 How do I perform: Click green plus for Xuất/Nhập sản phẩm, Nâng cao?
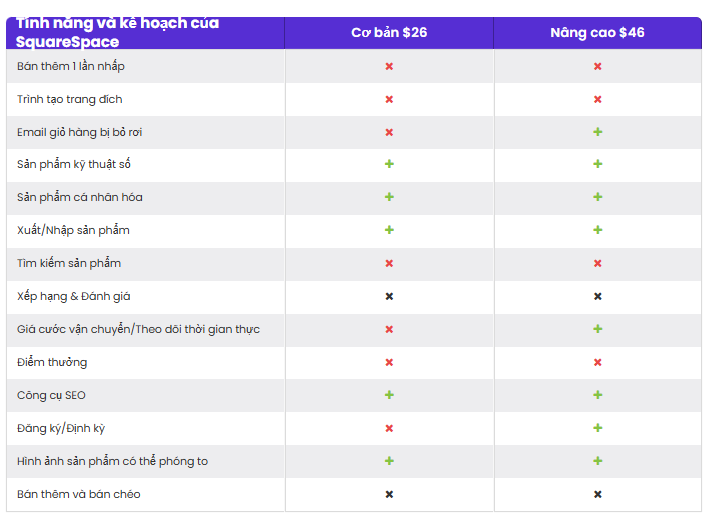click(x=597, y=230)
